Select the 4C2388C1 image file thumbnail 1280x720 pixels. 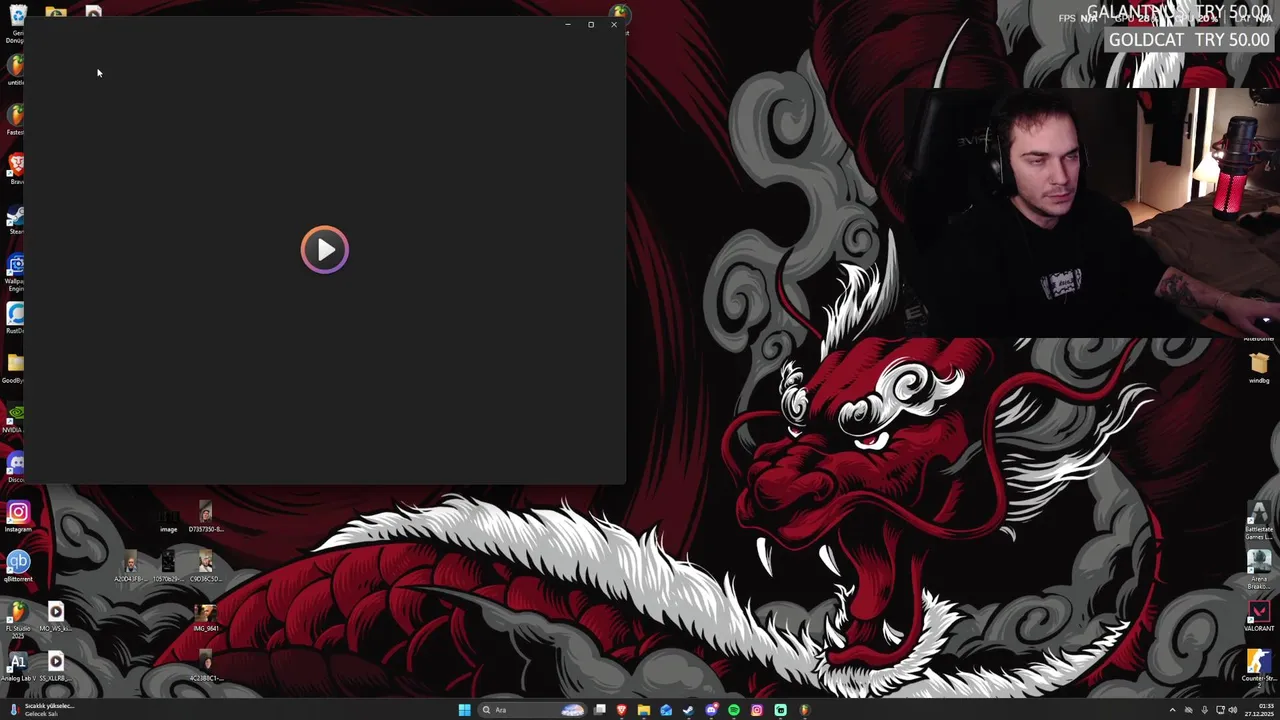pos(206,666)
